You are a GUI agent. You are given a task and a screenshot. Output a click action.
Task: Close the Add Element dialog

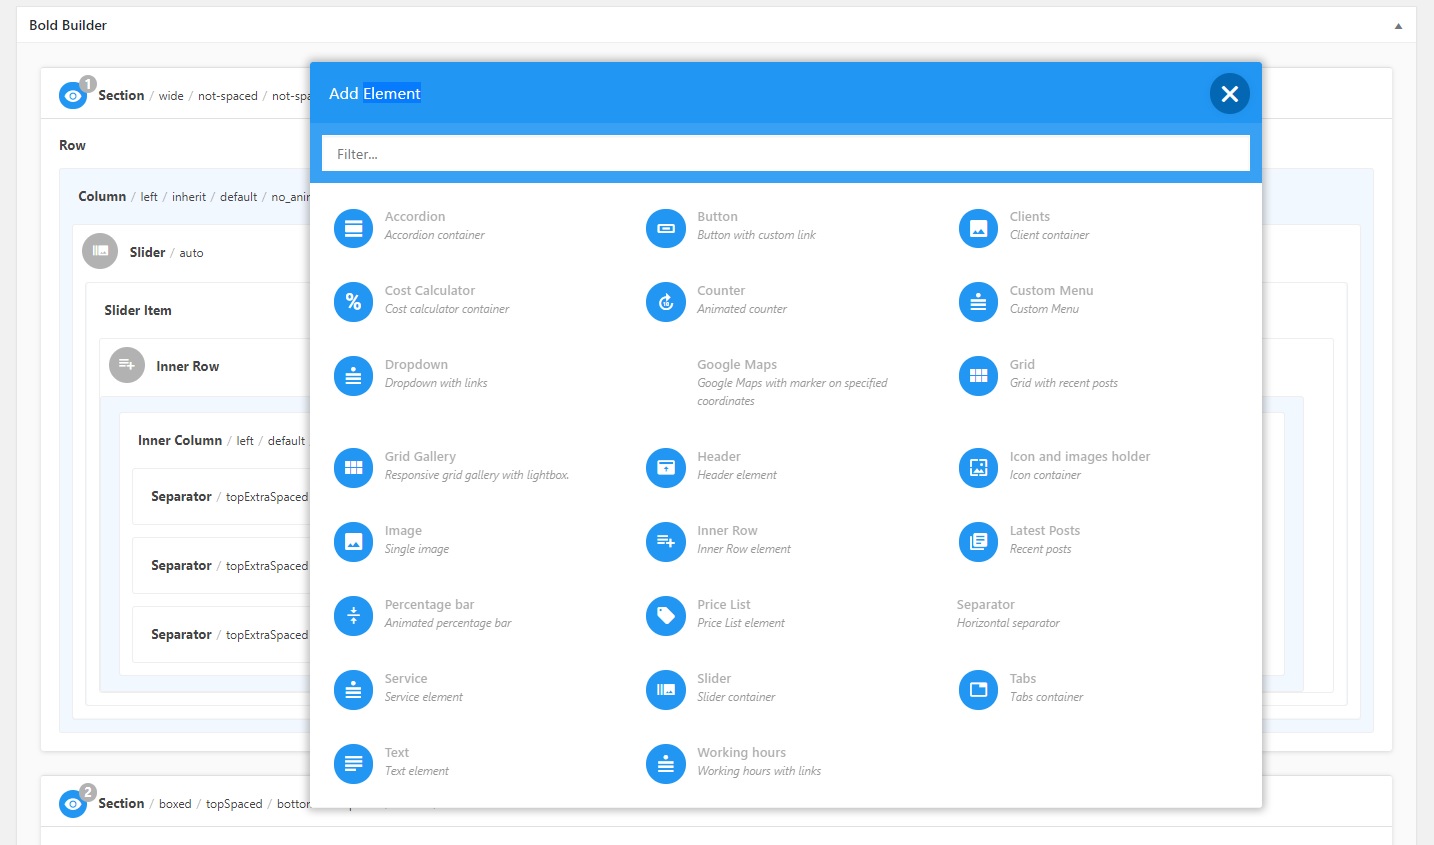point(1230,94)
